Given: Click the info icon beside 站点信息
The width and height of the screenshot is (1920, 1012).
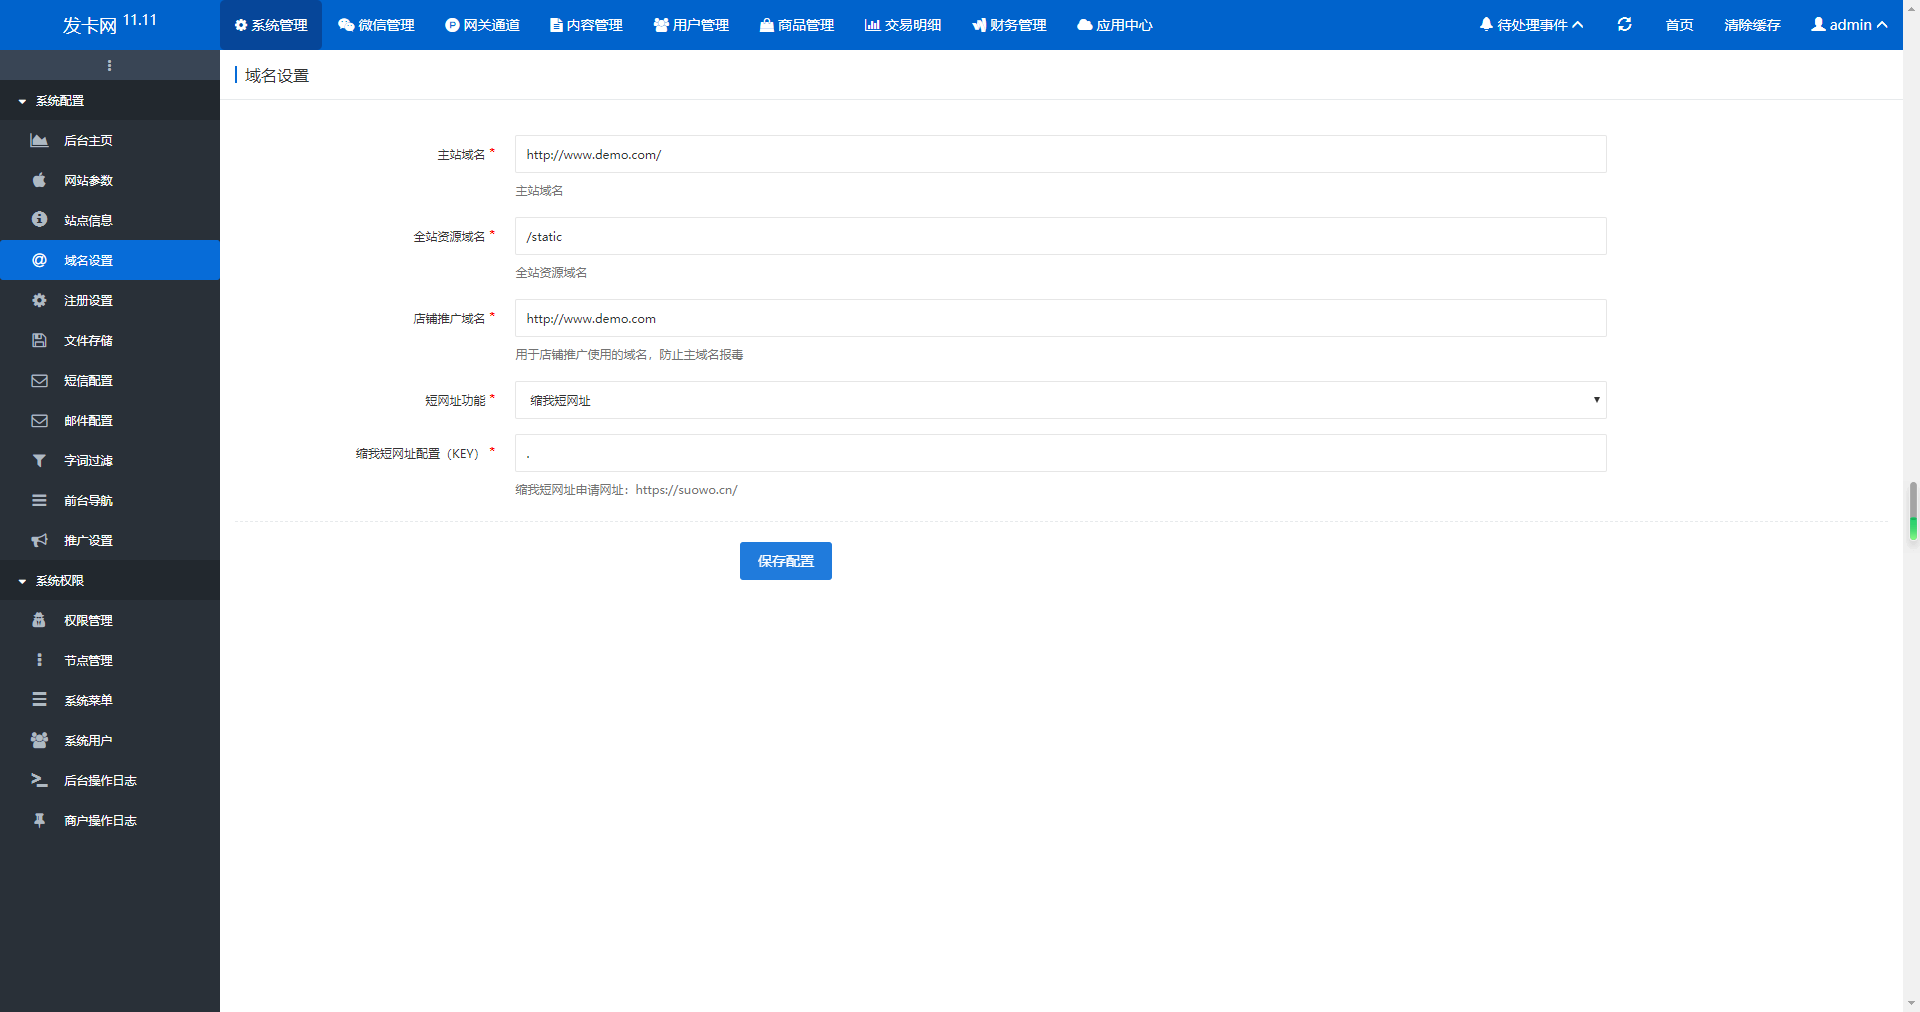Looking at the screenshot, I should click(39, 219).
